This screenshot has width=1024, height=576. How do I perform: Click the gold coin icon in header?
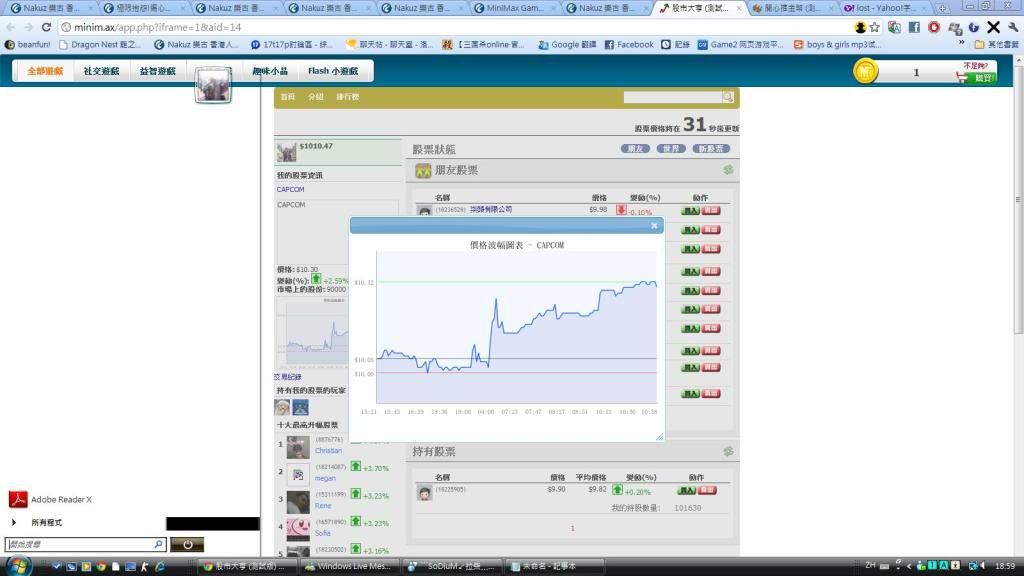coord(865,72)
